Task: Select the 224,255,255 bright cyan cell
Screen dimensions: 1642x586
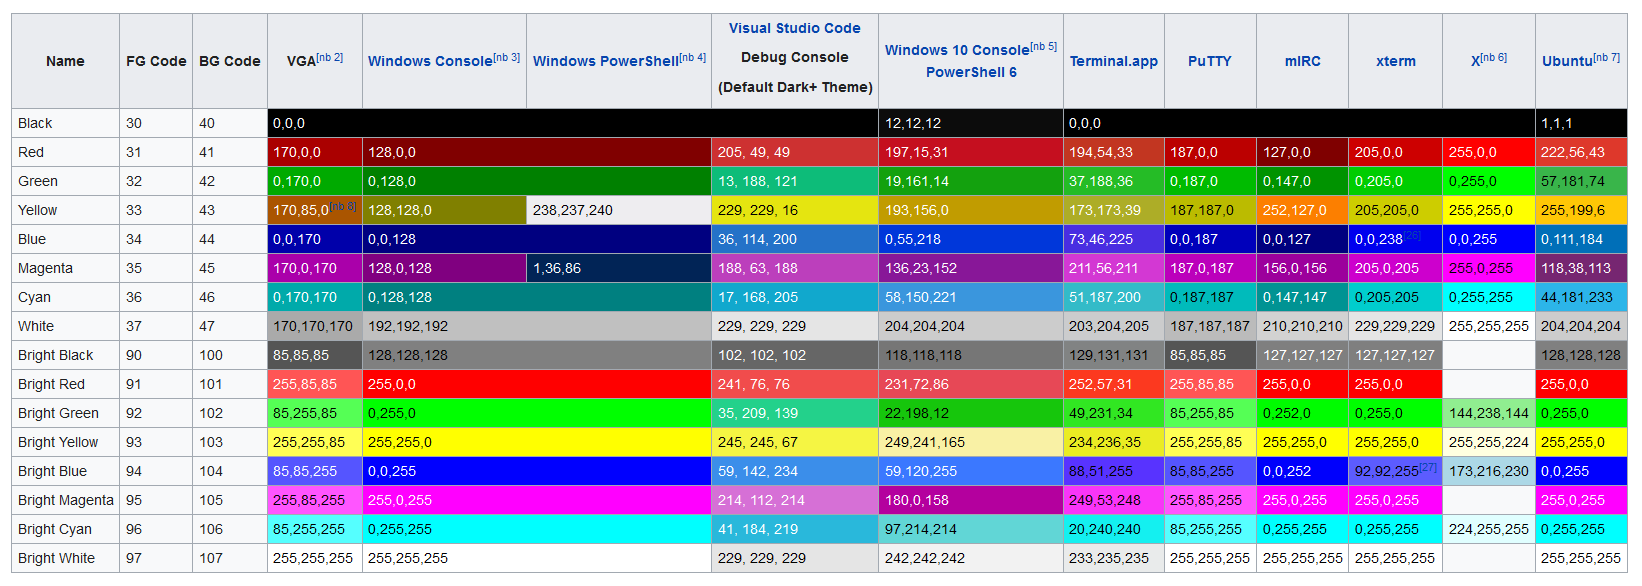Action: coord(1489,529)
